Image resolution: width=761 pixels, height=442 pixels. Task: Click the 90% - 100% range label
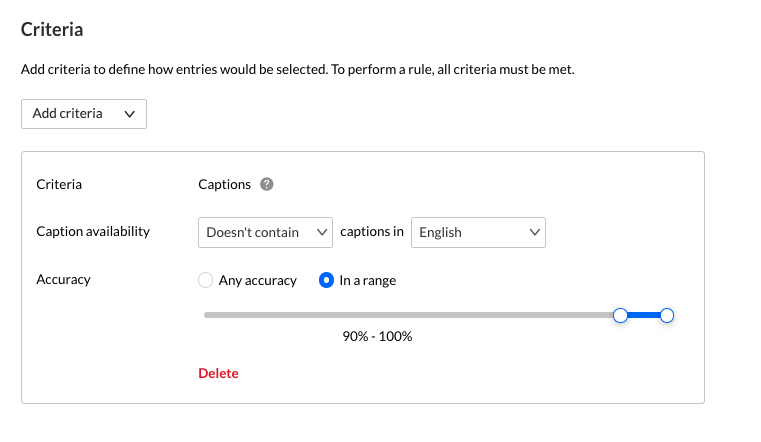pyautogui.click(x=377, y=336)
